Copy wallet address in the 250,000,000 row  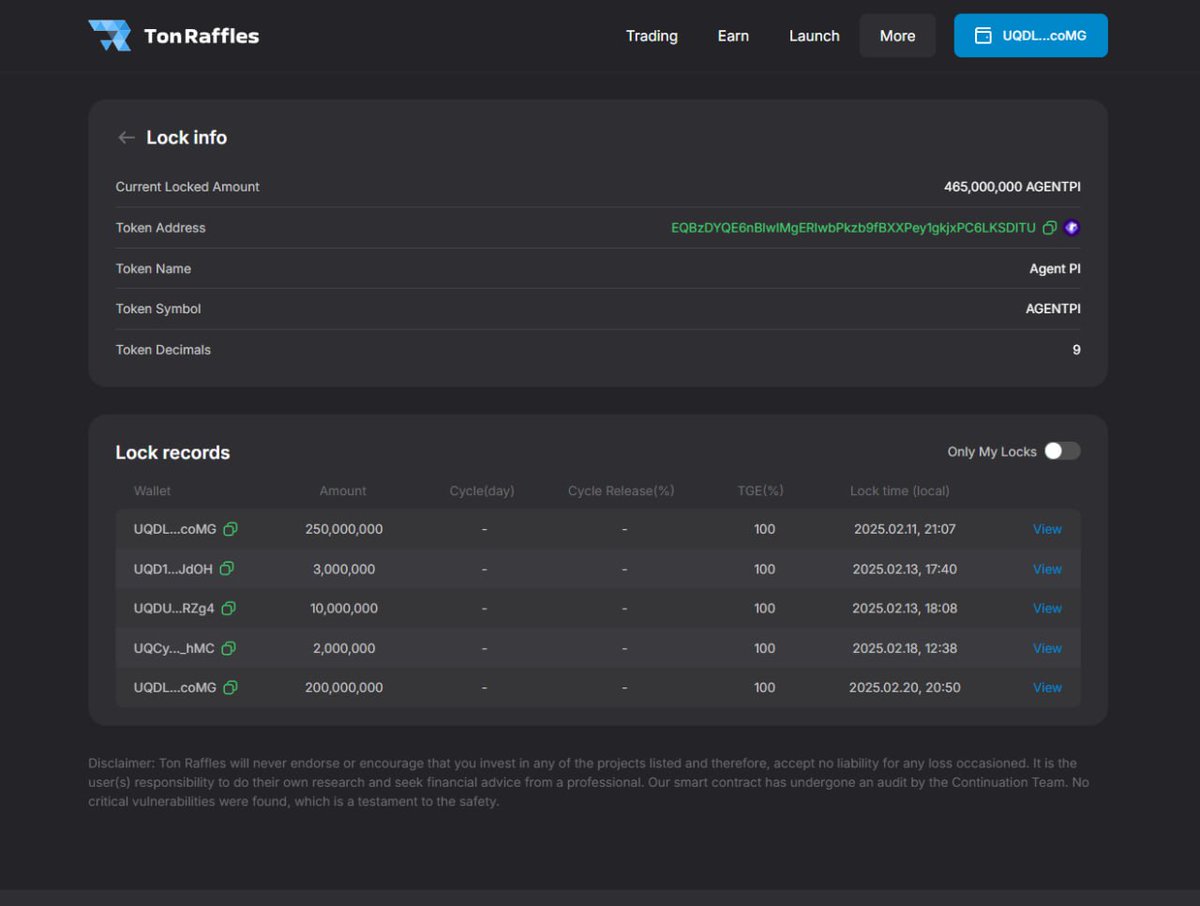[x=231, y=529]
